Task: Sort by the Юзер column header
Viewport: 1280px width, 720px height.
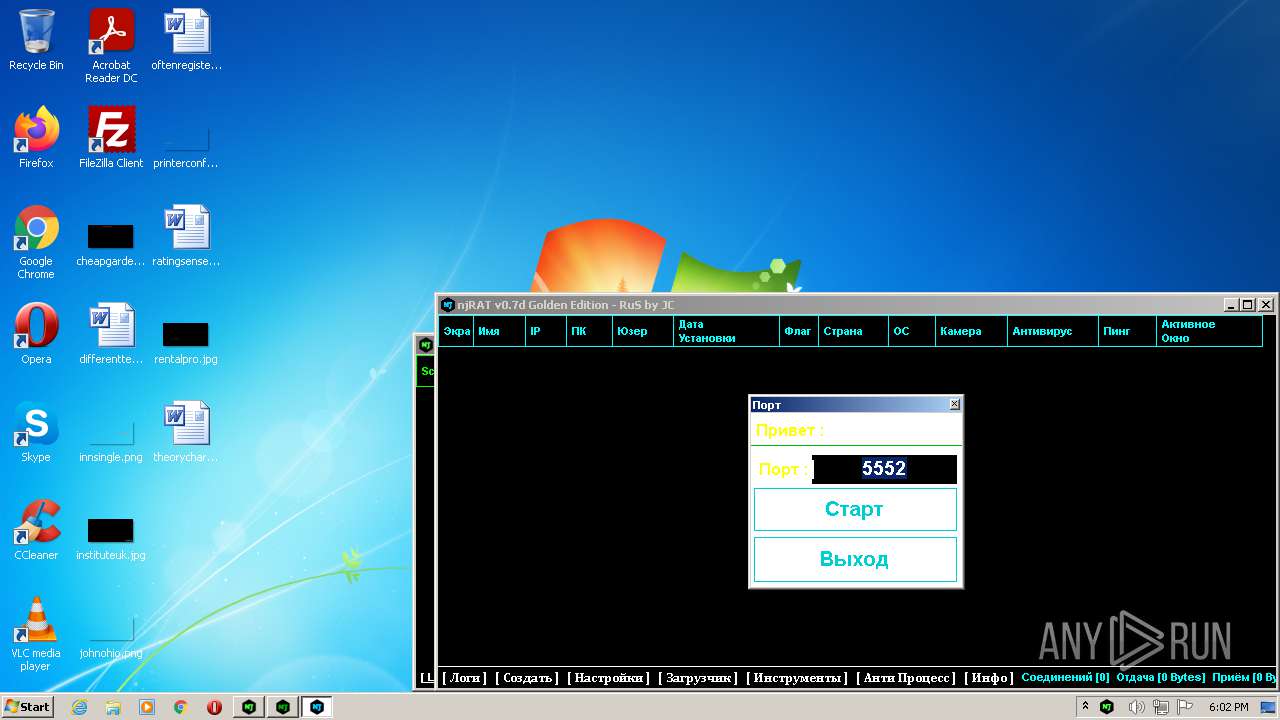Action: point(642,331)
